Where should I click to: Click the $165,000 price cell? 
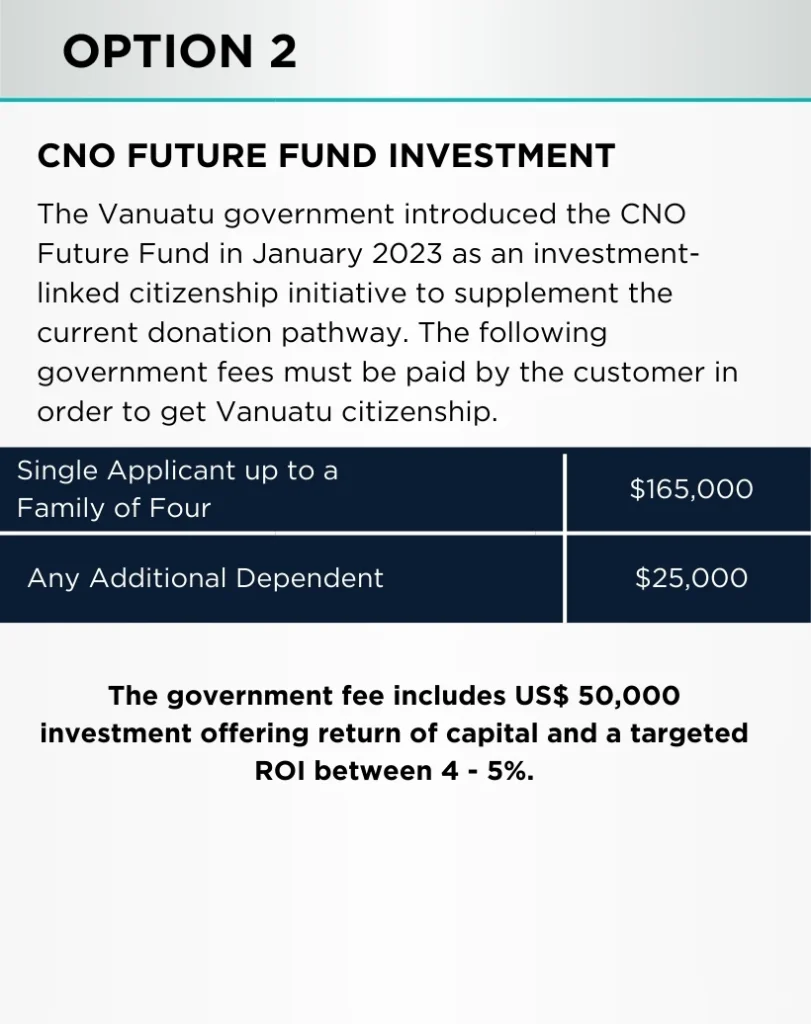[691, 488]
